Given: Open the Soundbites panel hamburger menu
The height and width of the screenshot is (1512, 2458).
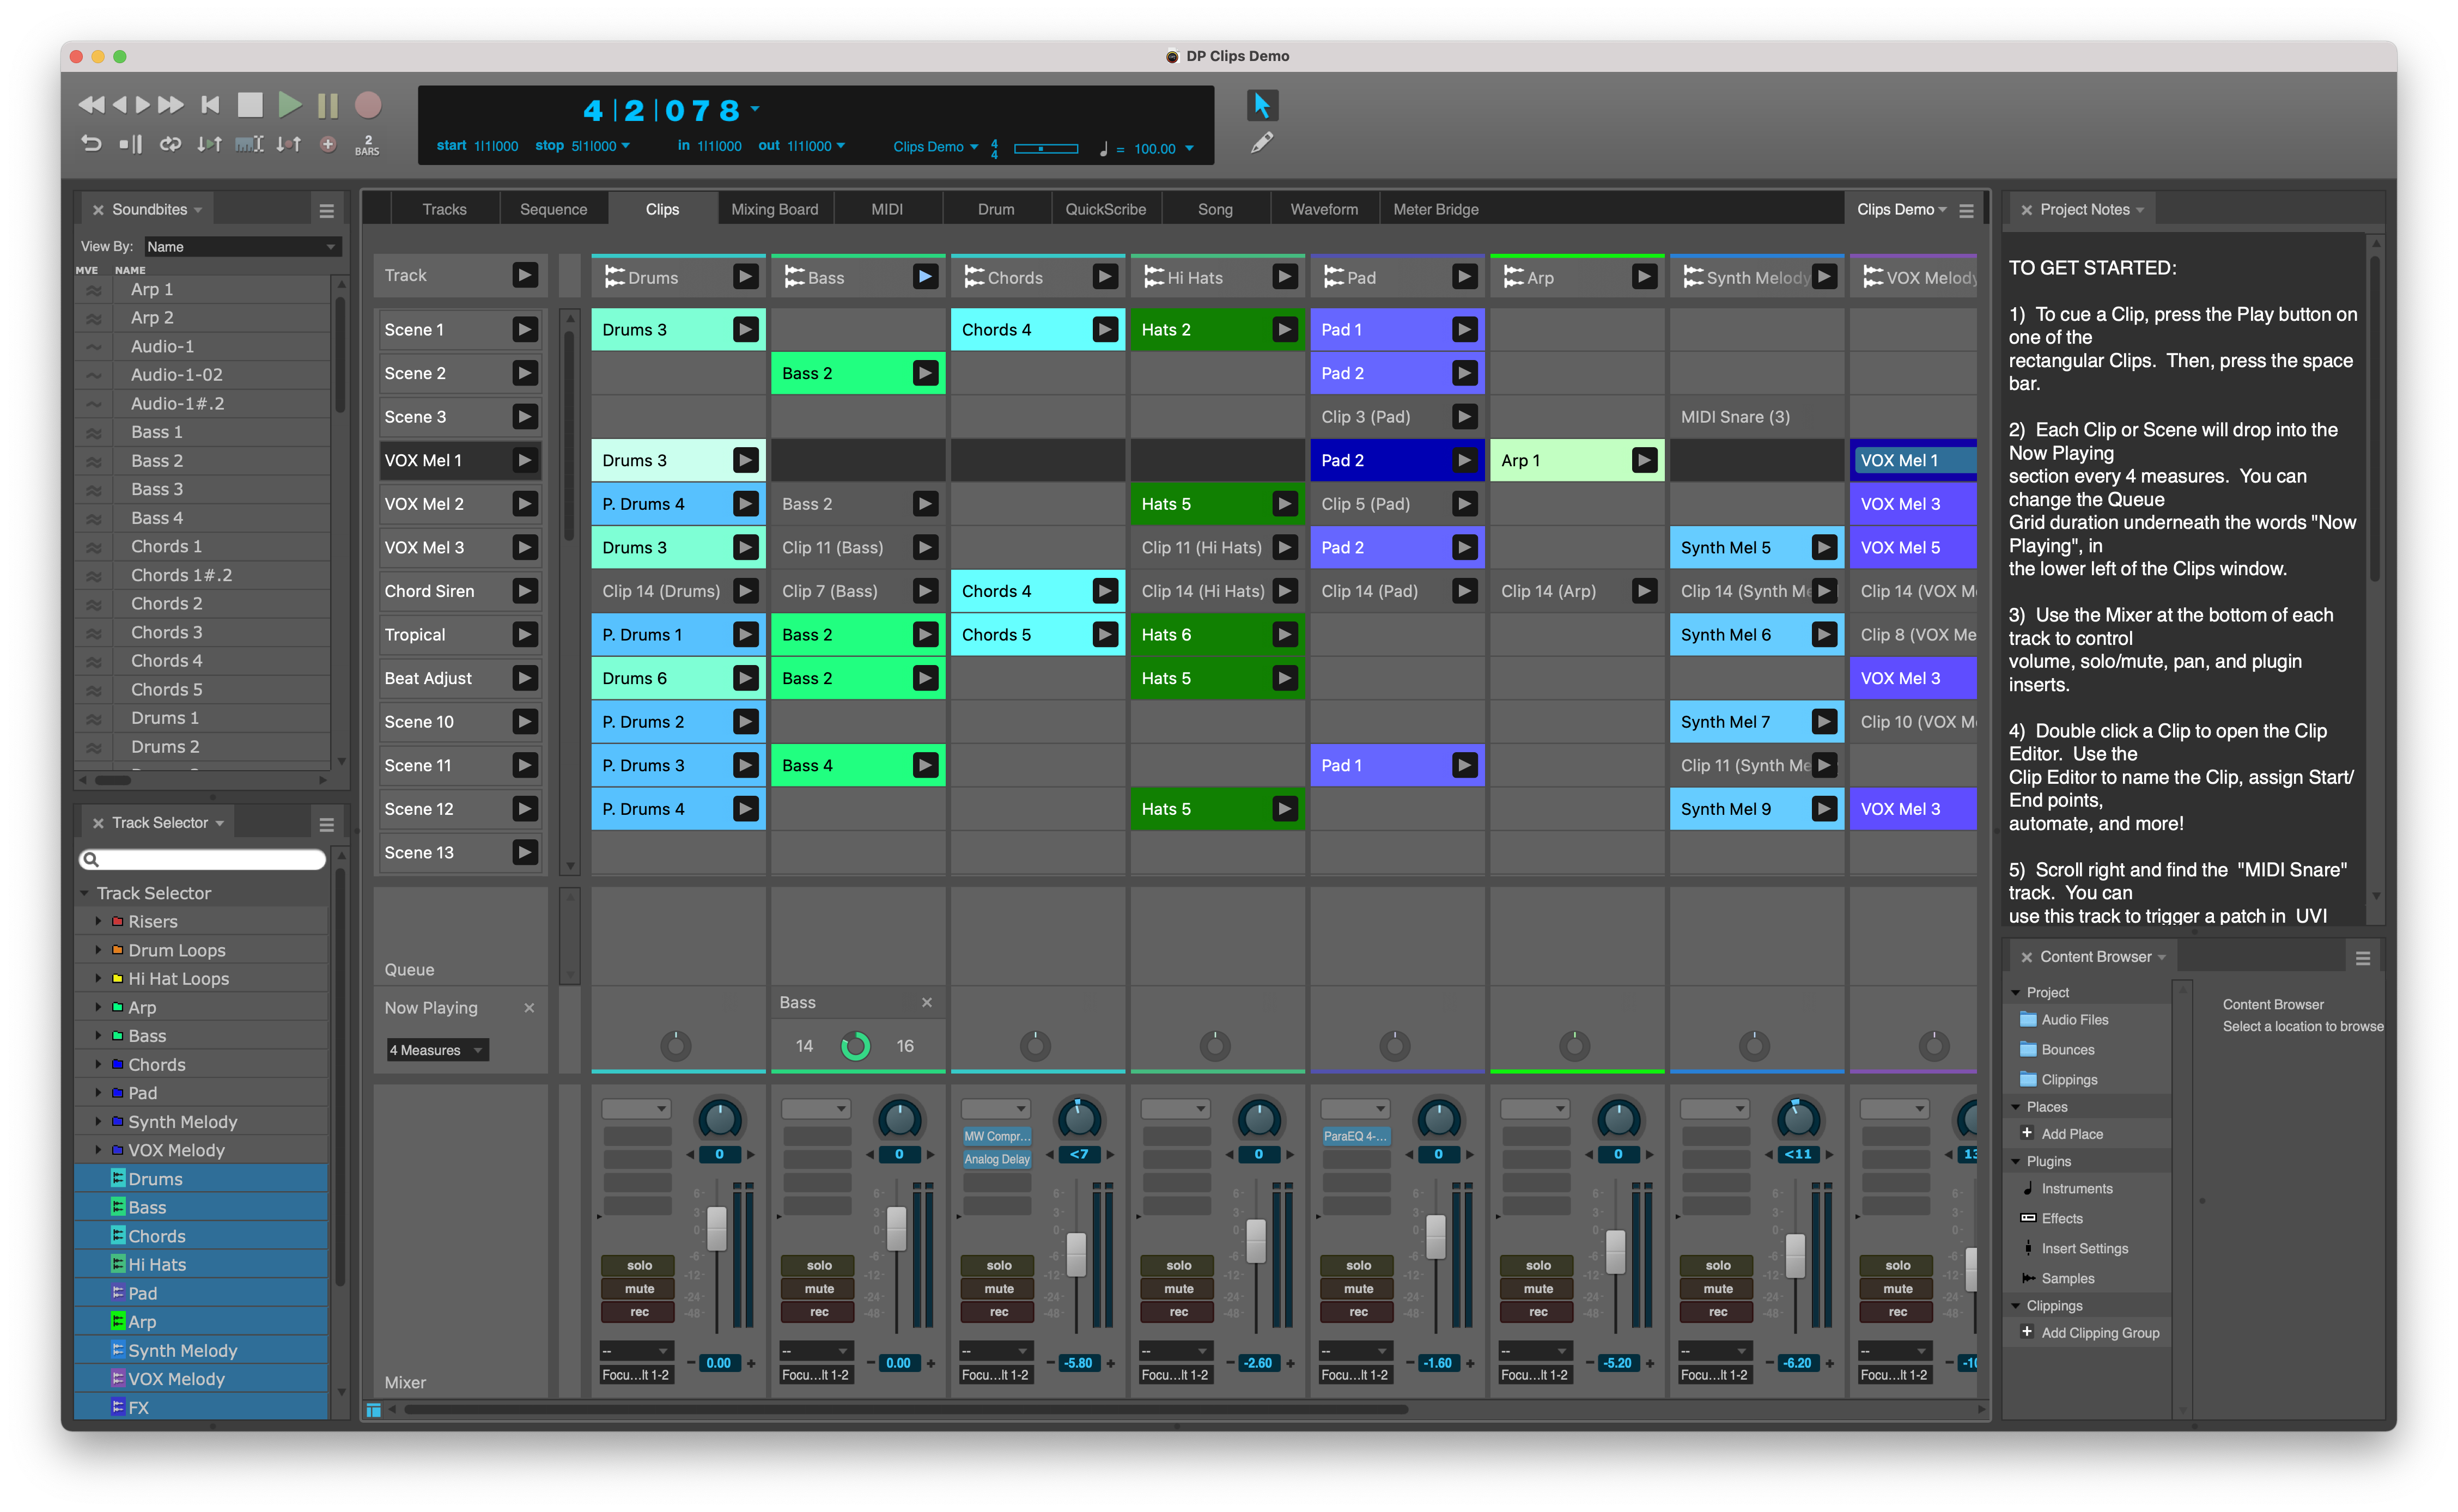Looking at the screenshot, I should (x=326, y=210).
